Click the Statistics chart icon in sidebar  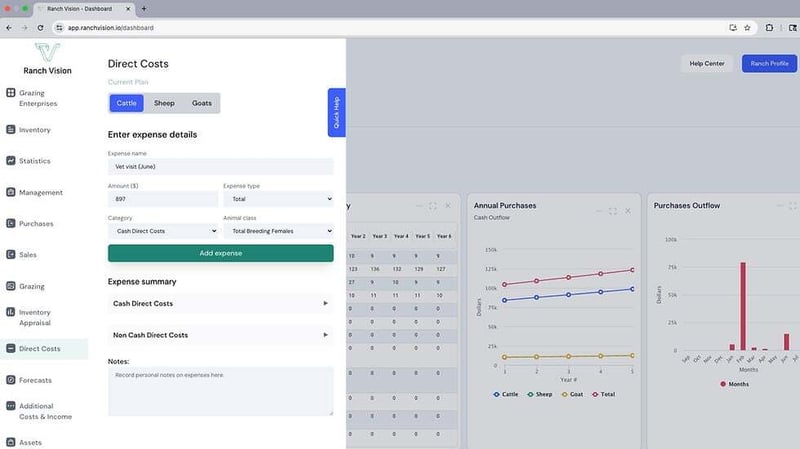click(11, 160)
